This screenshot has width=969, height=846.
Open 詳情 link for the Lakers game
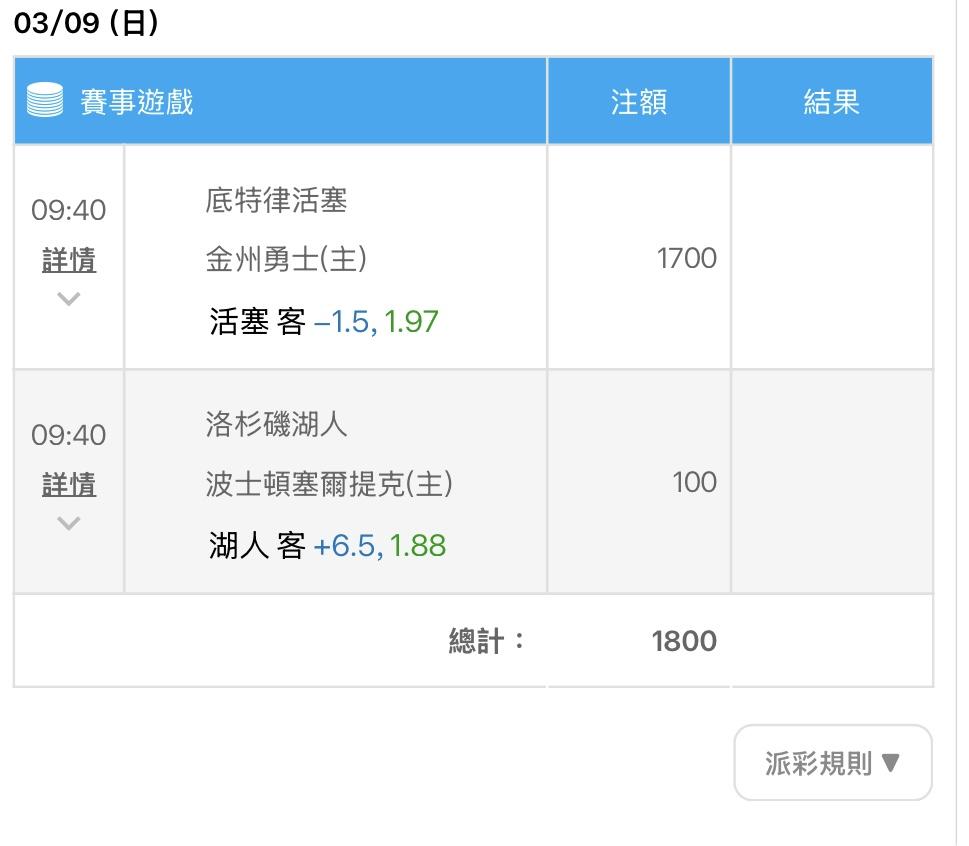point(69,484)
